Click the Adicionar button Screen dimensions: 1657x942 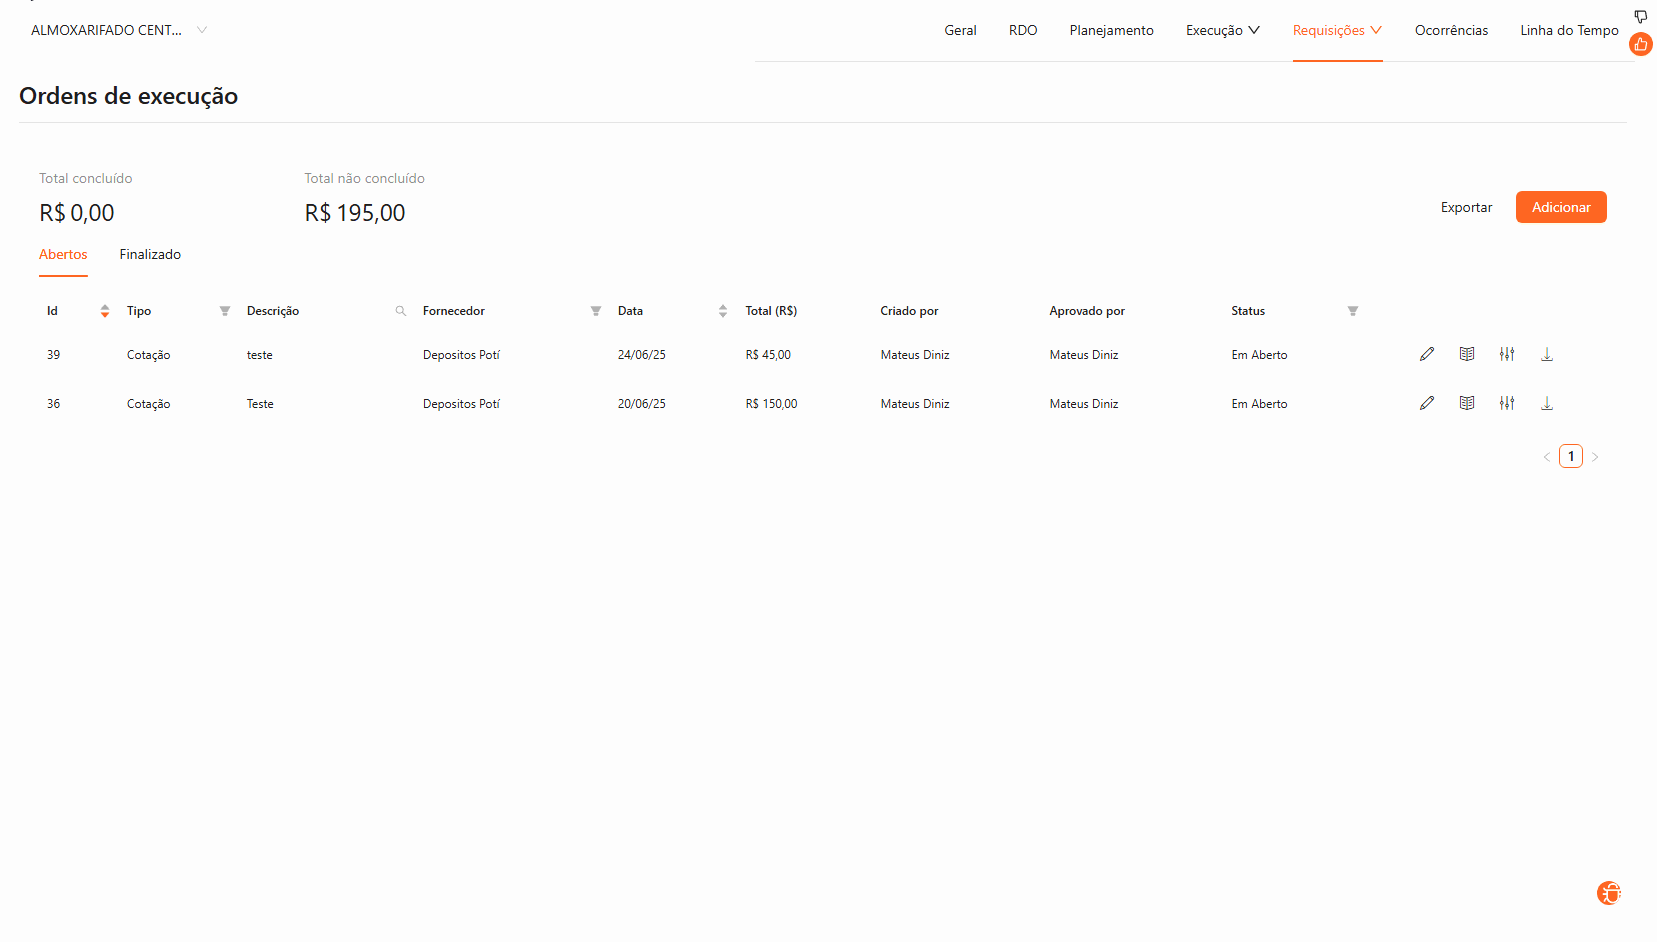pos(1561,207)
